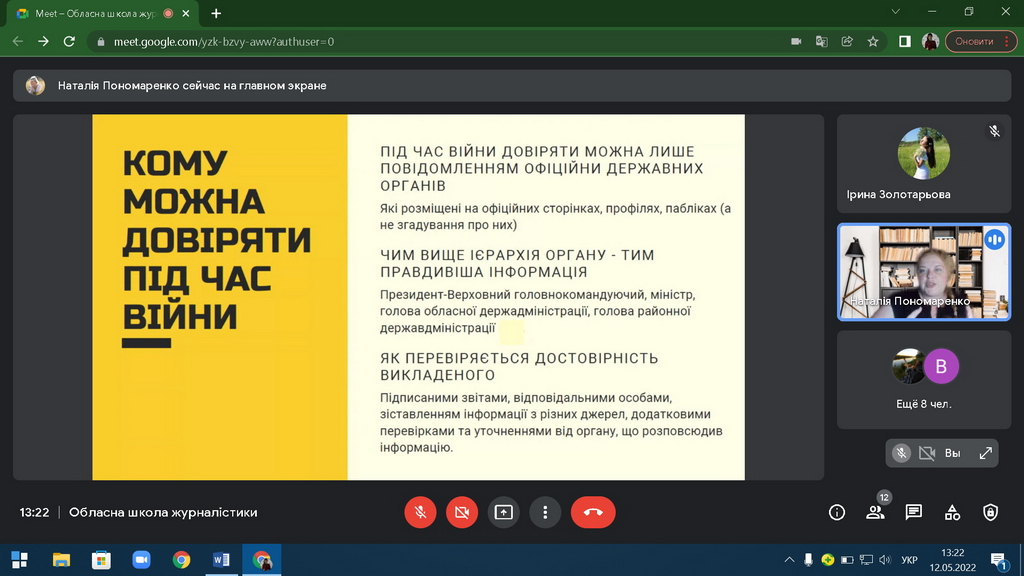Open Microsoft Word from the taskbar

pos(221,560)
